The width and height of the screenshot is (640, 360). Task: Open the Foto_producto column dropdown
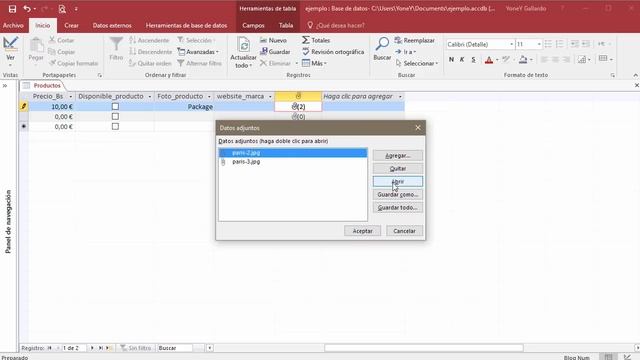tap(209, 97)
